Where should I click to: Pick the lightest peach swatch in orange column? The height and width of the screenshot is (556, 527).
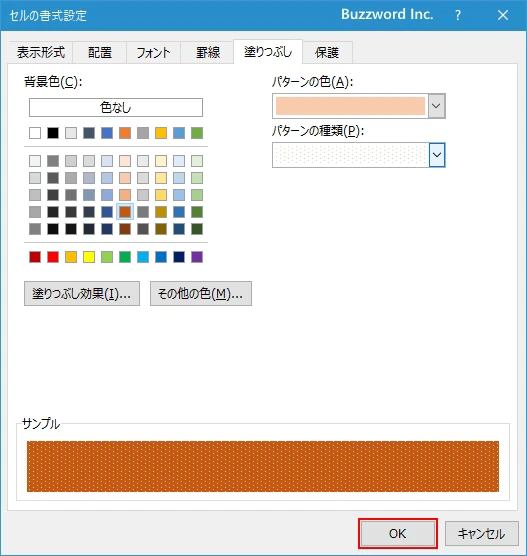(x=125, y=161)
